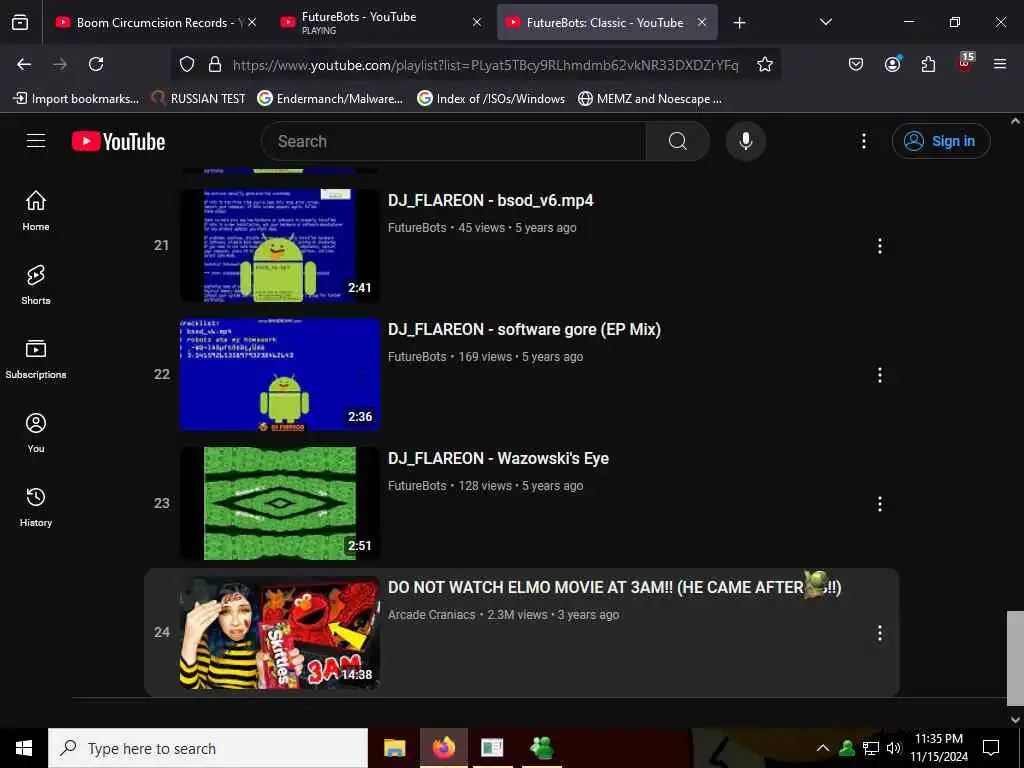Open Home in the sidebar

click(36, 210)
